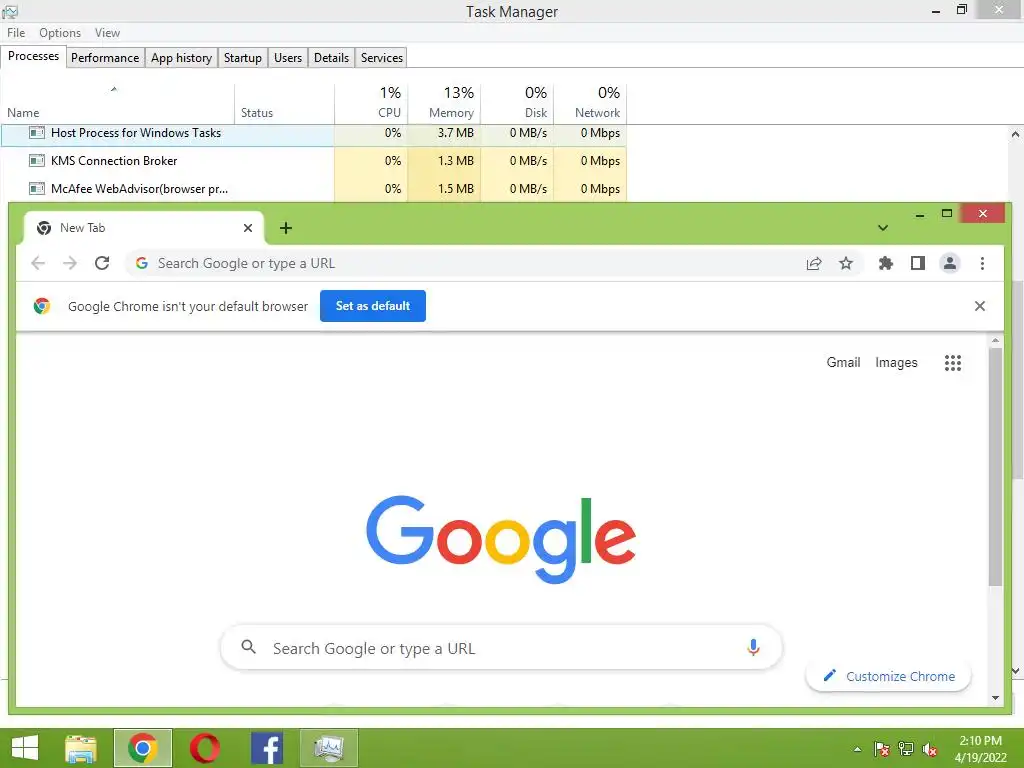
Task: Switch to the App history tab
Action: pyautogui.click(x=182, y=57)
